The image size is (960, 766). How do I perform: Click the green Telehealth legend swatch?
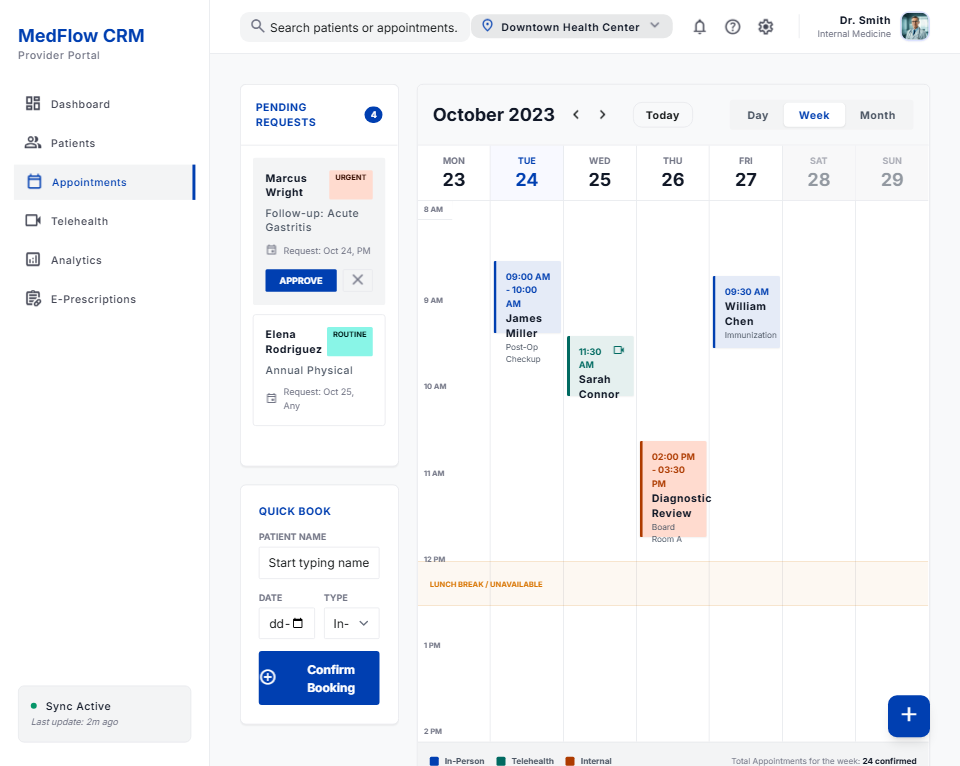[501, 761]
